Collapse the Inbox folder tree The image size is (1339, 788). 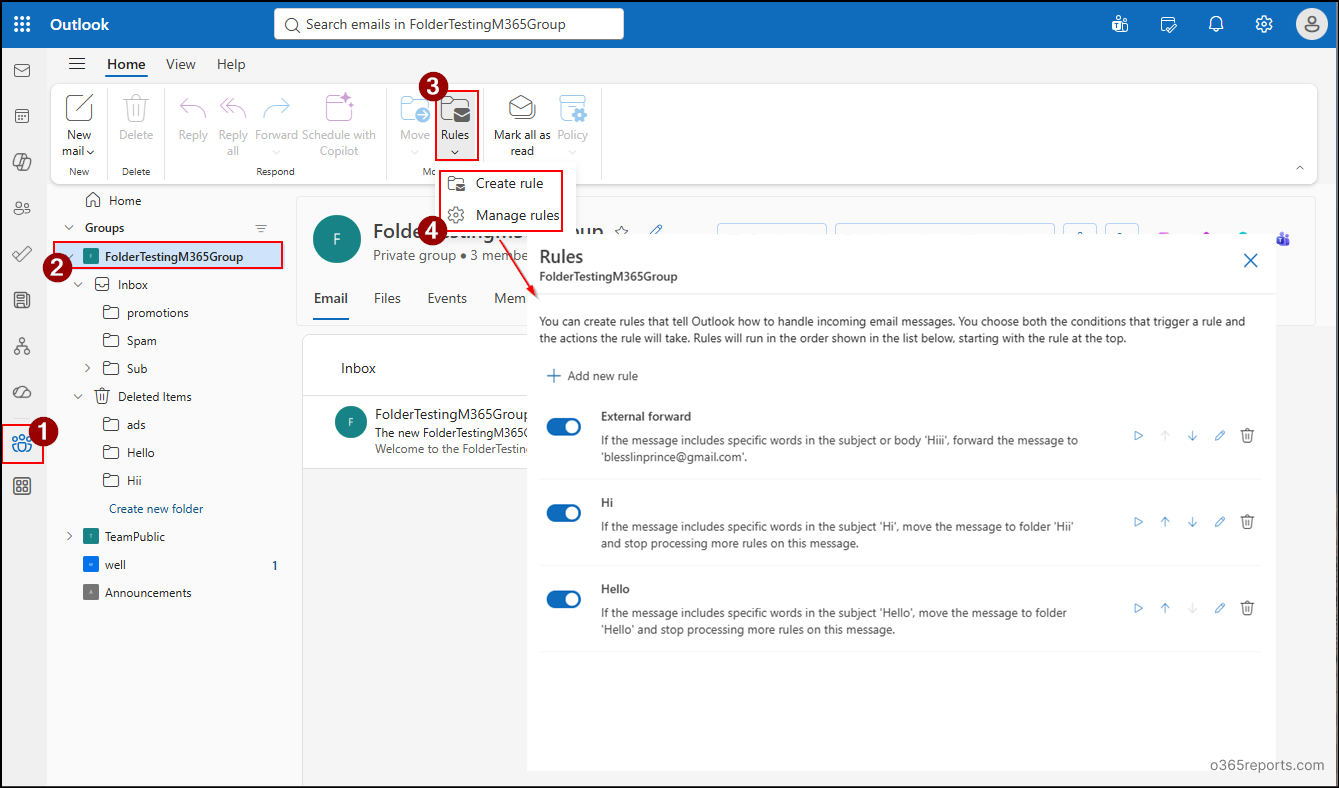tap(79, 285)
